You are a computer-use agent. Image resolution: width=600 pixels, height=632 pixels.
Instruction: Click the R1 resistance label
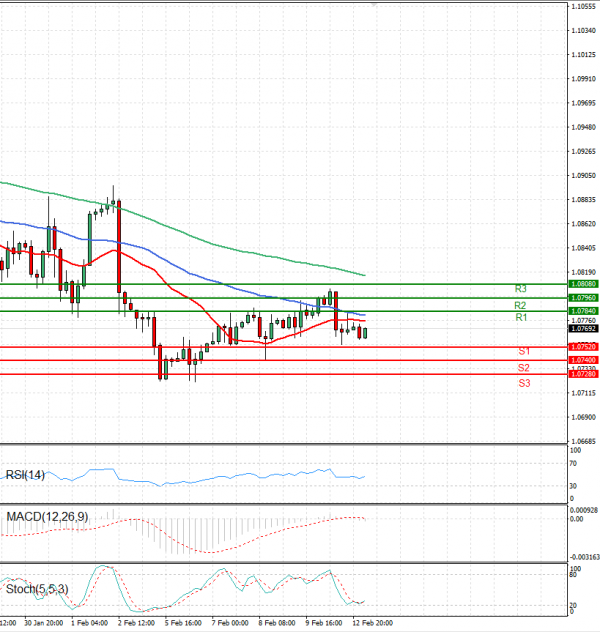point(521,317)
